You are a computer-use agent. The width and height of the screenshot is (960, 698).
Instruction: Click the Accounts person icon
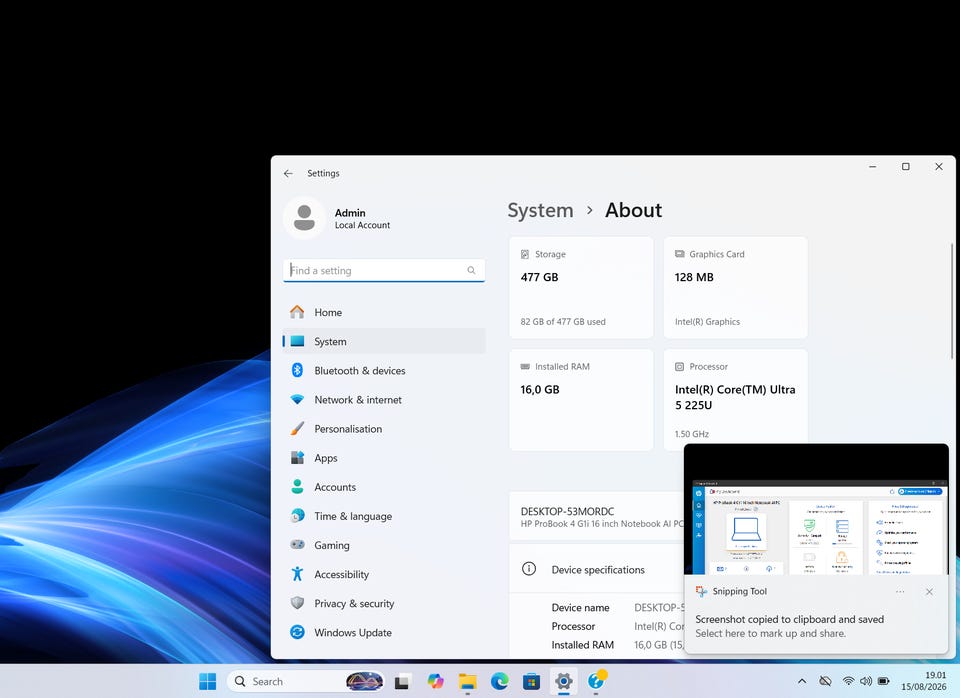(x=298, y=486)
